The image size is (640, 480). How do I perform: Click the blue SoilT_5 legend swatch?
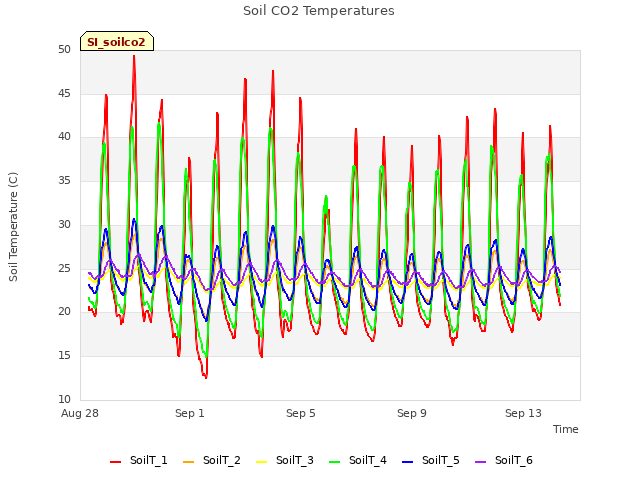pos(408,462)
